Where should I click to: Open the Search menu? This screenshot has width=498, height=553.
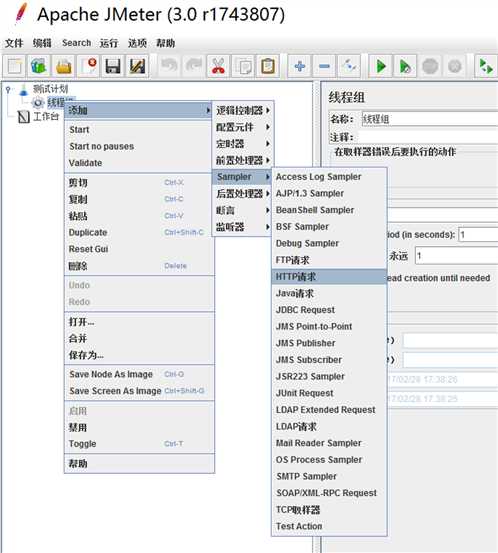pos(77,43)
